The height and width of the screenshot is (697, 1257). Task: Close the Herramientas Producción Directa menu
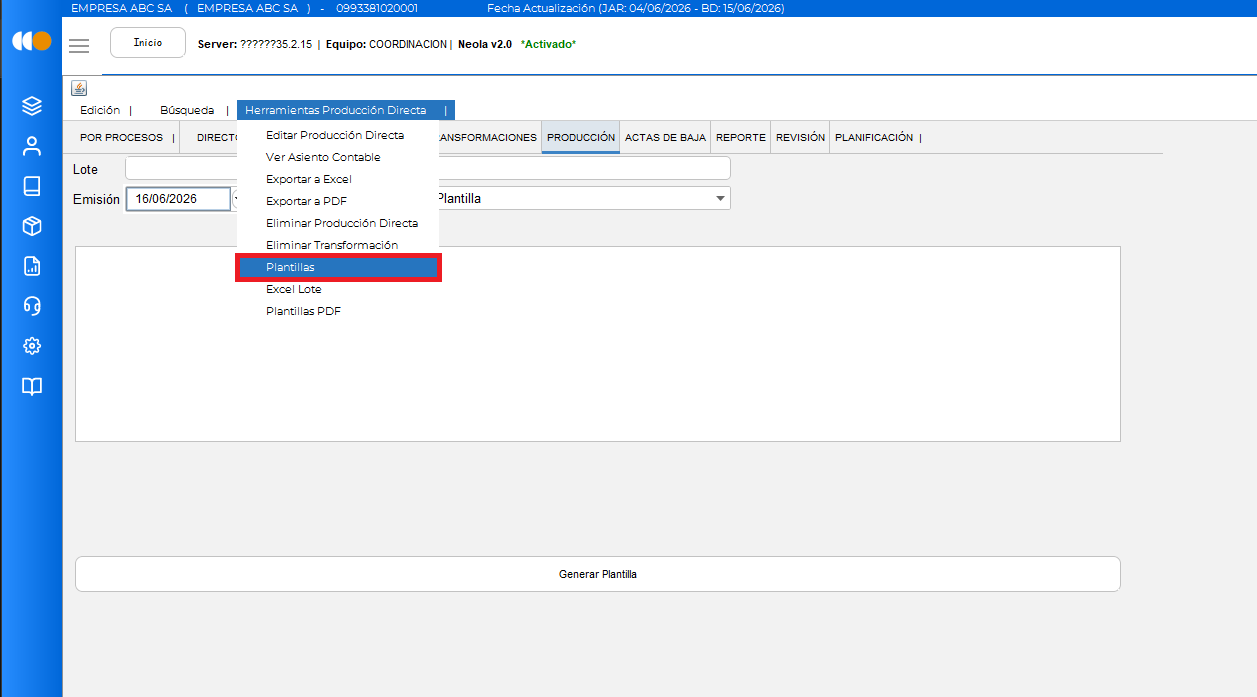346,110
